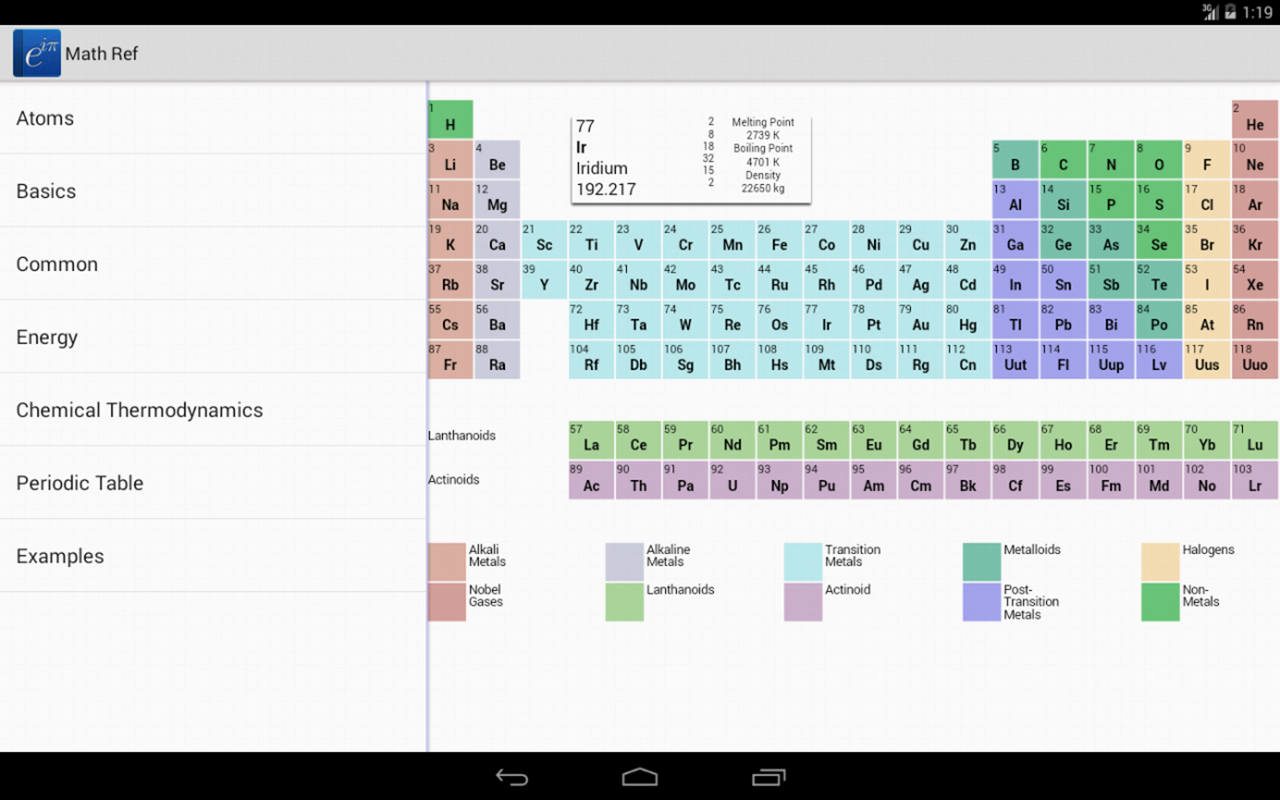Tap the Lanthanum (La) element cell
This screenshot has height=800, width=1280.
pos(591,439)
